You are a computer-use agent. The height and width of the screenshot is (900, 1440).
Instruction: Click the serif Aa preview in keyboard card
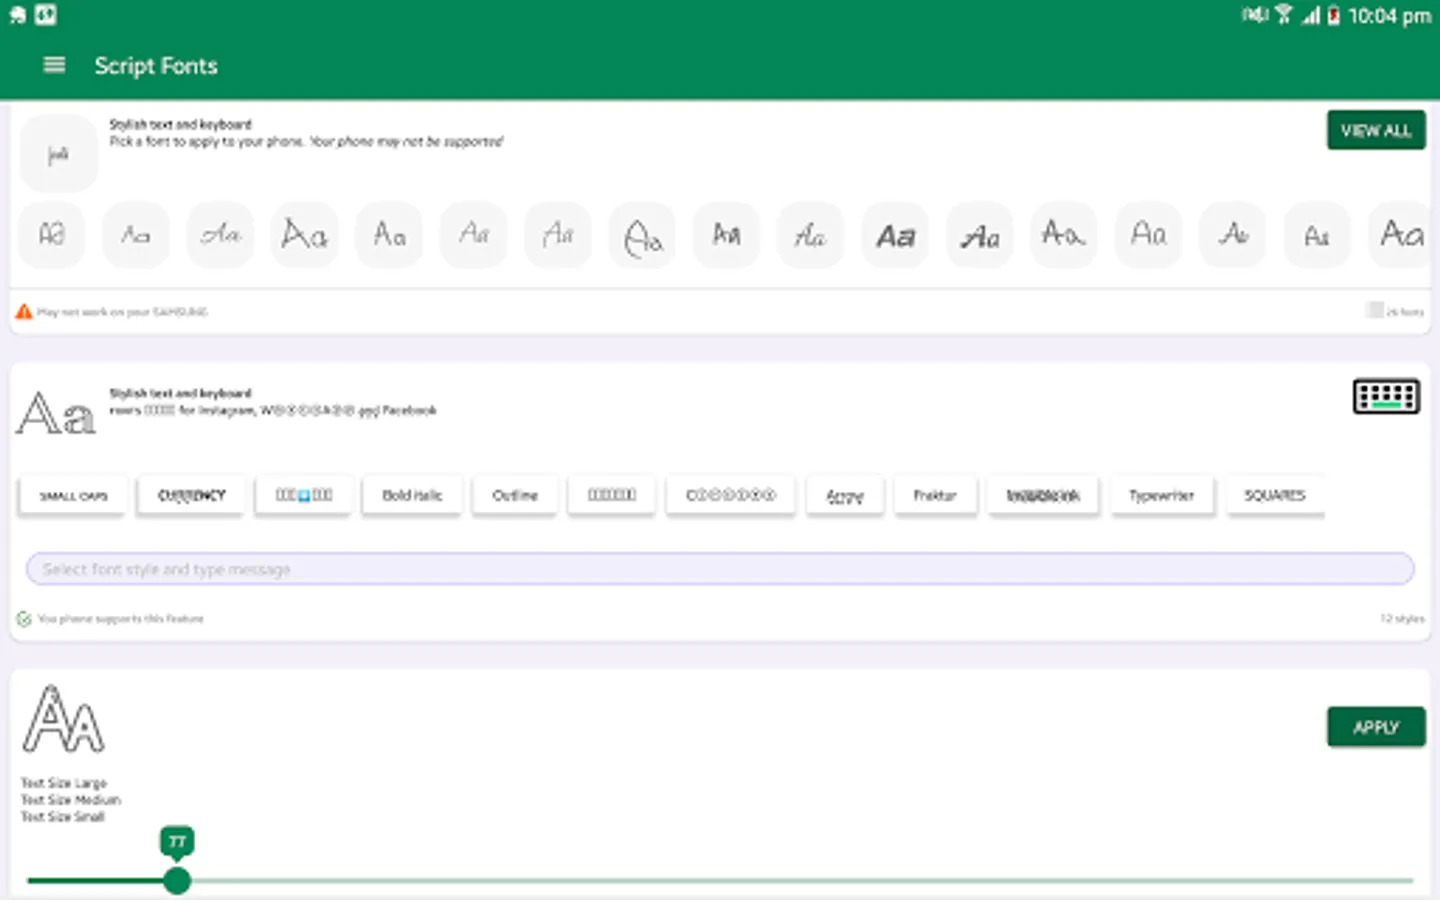(x=55, y=410)
